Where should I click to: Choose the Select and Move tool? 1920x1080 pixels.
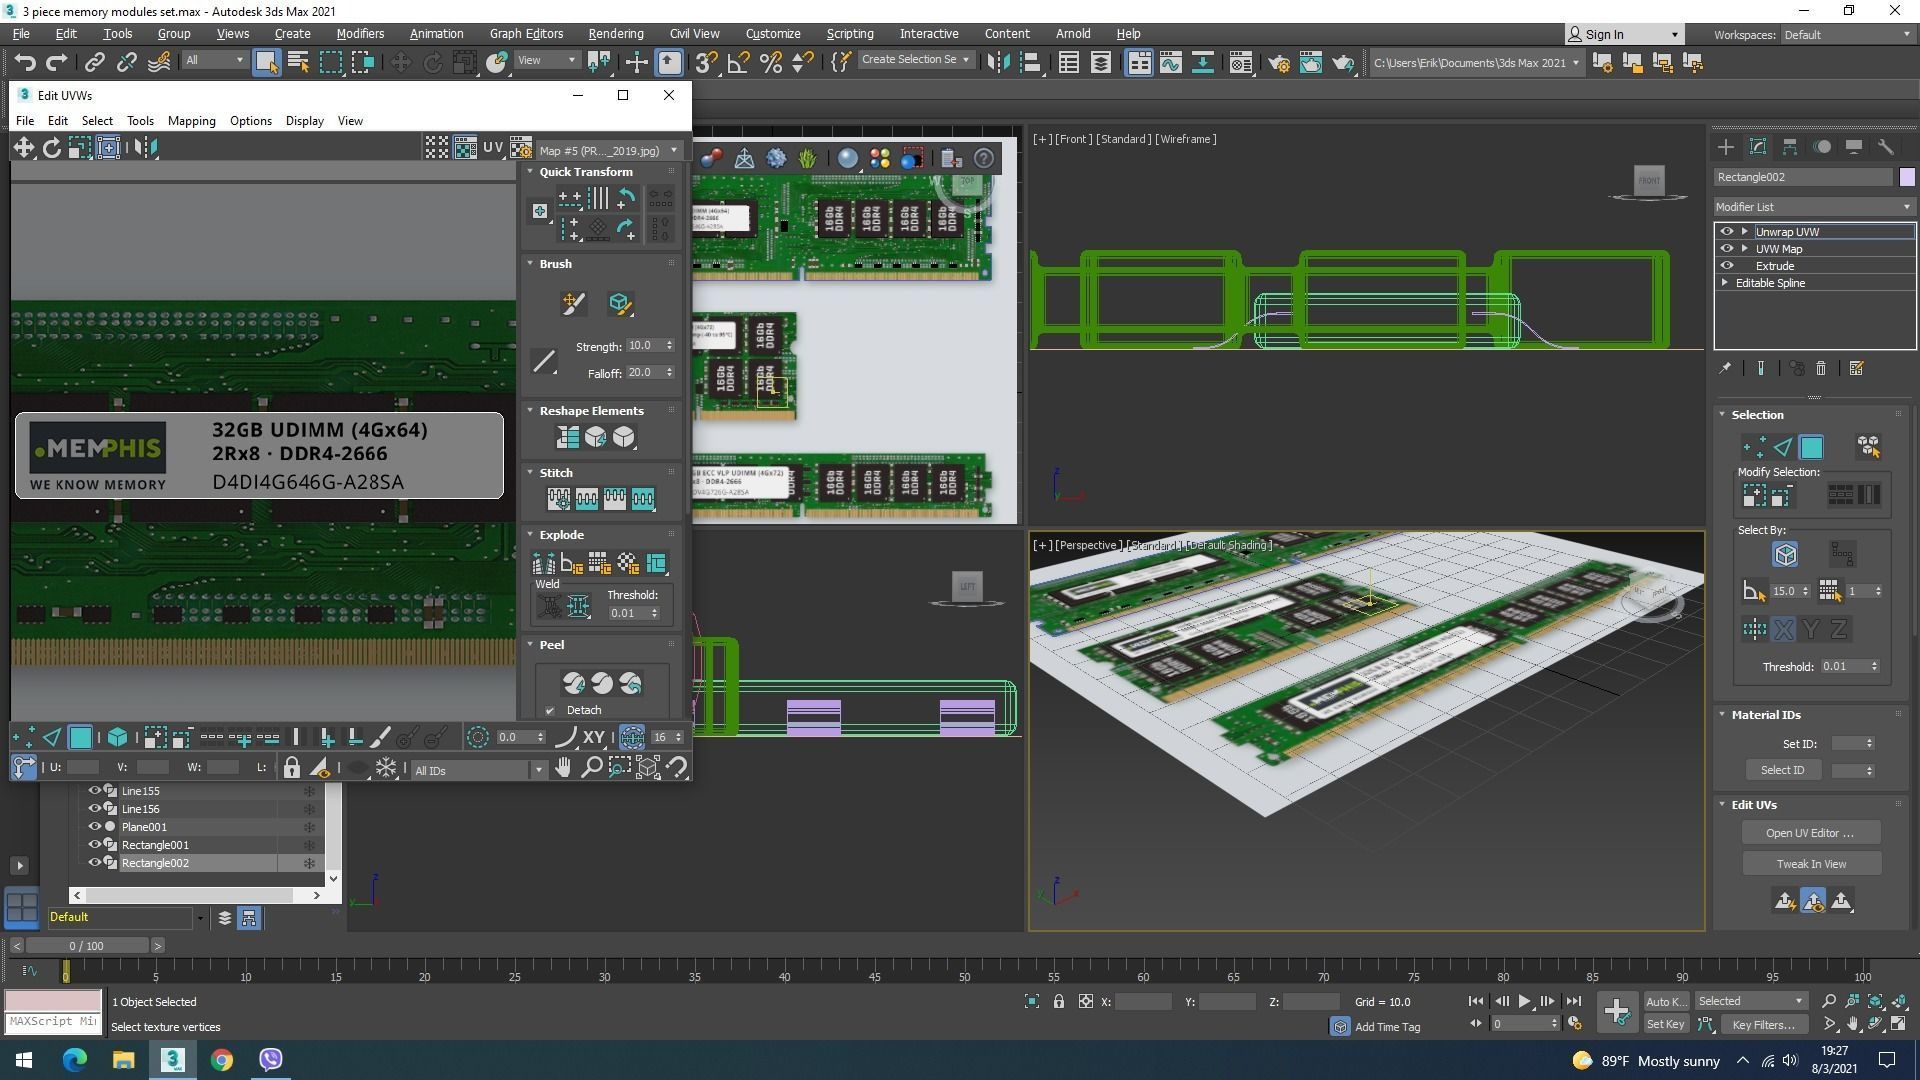[400, 63]
